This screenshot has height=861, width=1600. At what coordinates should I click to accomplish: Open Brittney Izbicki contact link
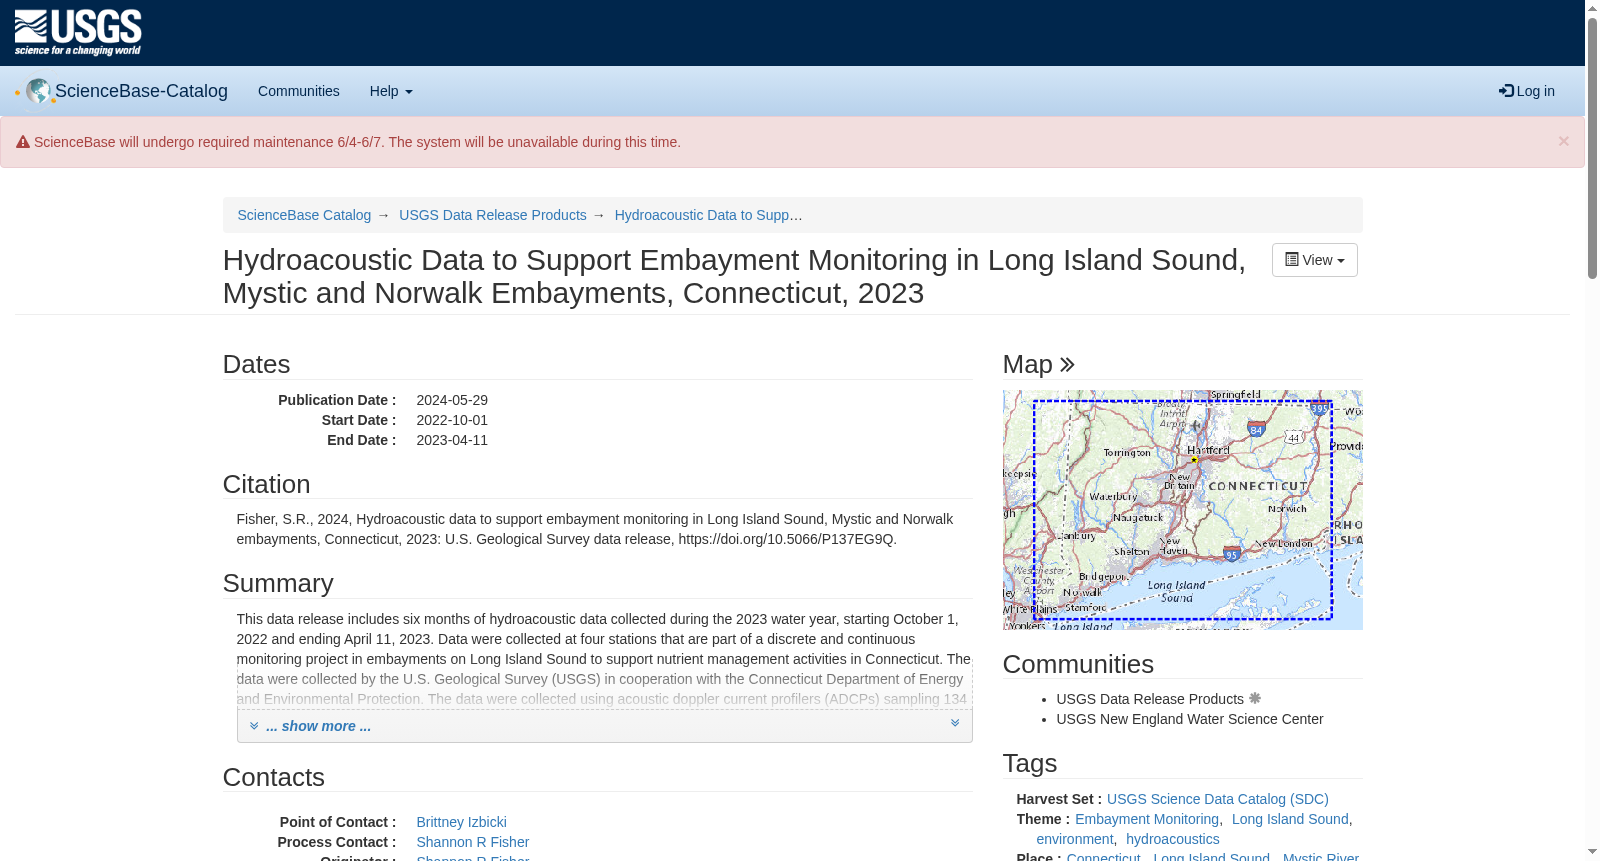(x=461, y=822)
